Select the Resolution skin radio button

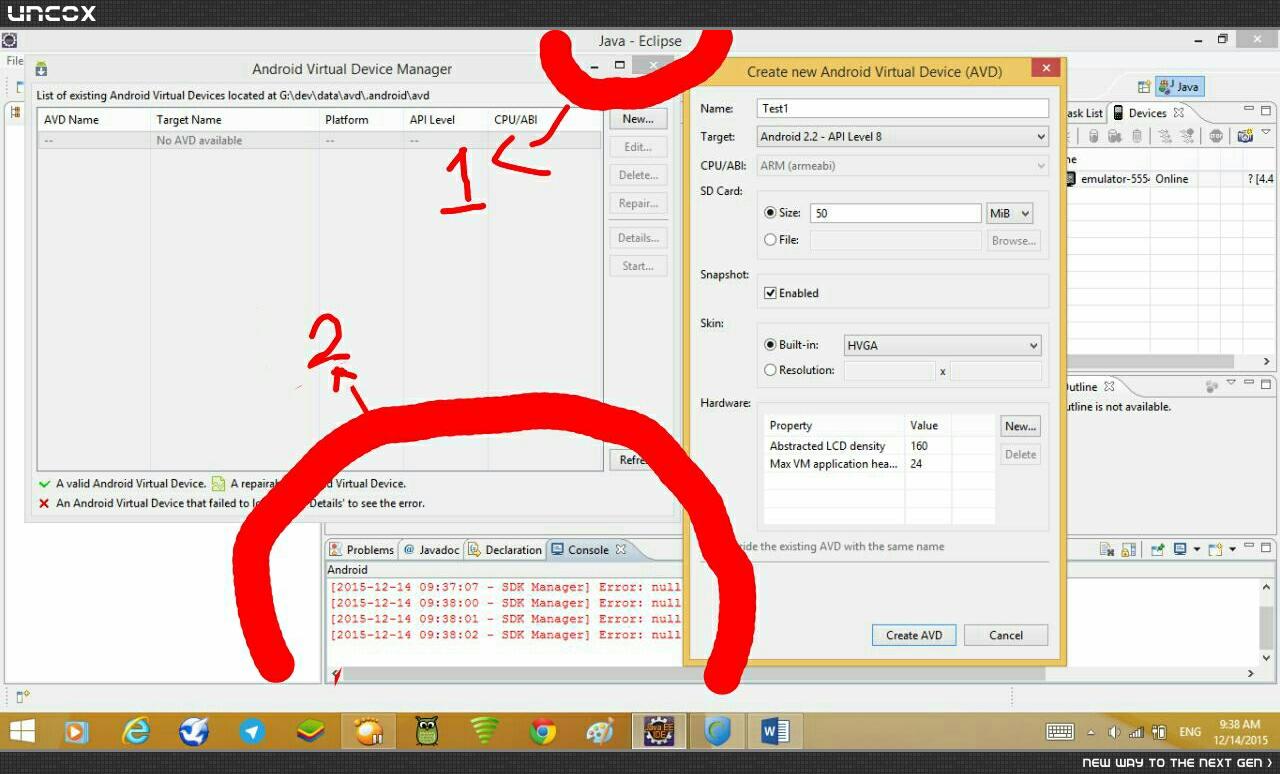pos(770,370)
